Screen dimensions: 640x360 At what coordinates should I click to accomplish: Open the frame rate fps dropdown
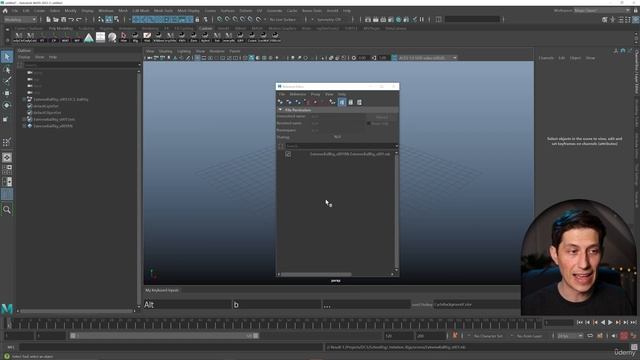click(x=570, y=336)
